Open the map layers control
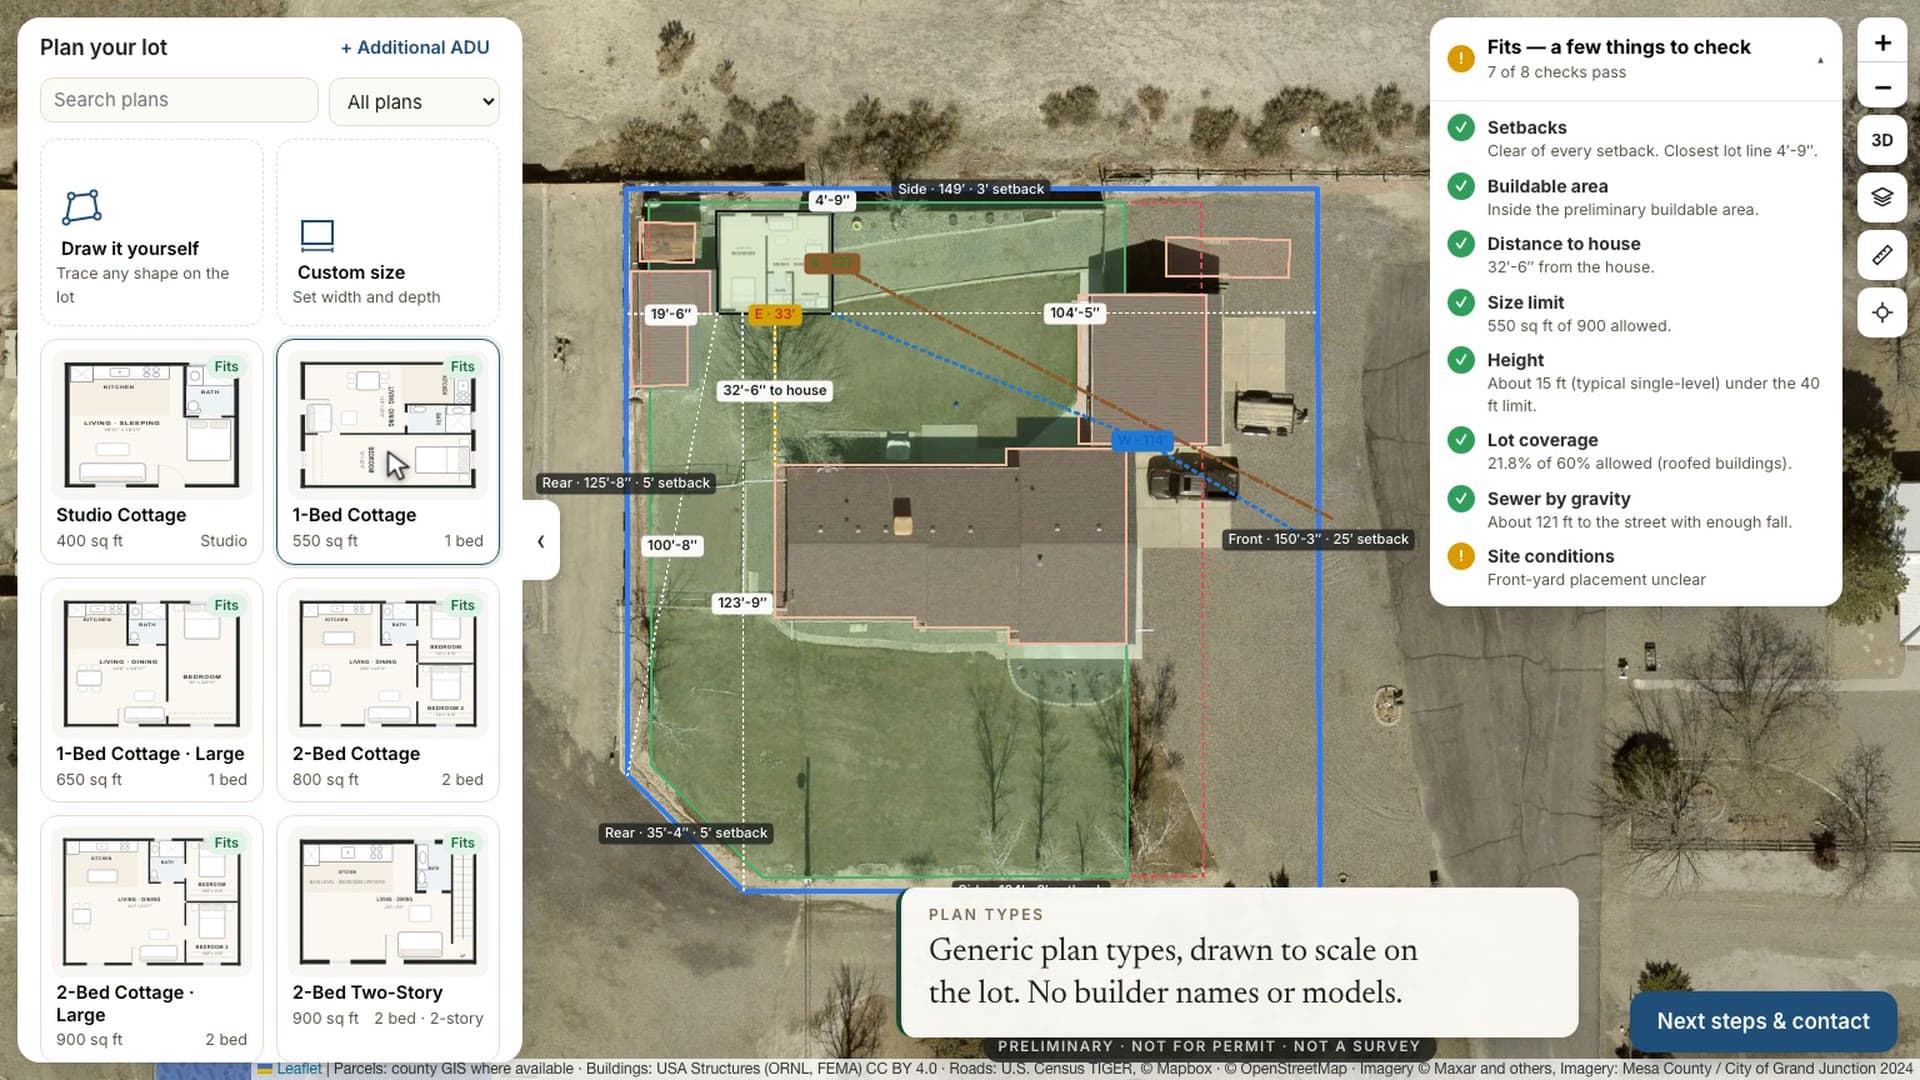The image size is (1920, 1080). [x=1882, y=197]
